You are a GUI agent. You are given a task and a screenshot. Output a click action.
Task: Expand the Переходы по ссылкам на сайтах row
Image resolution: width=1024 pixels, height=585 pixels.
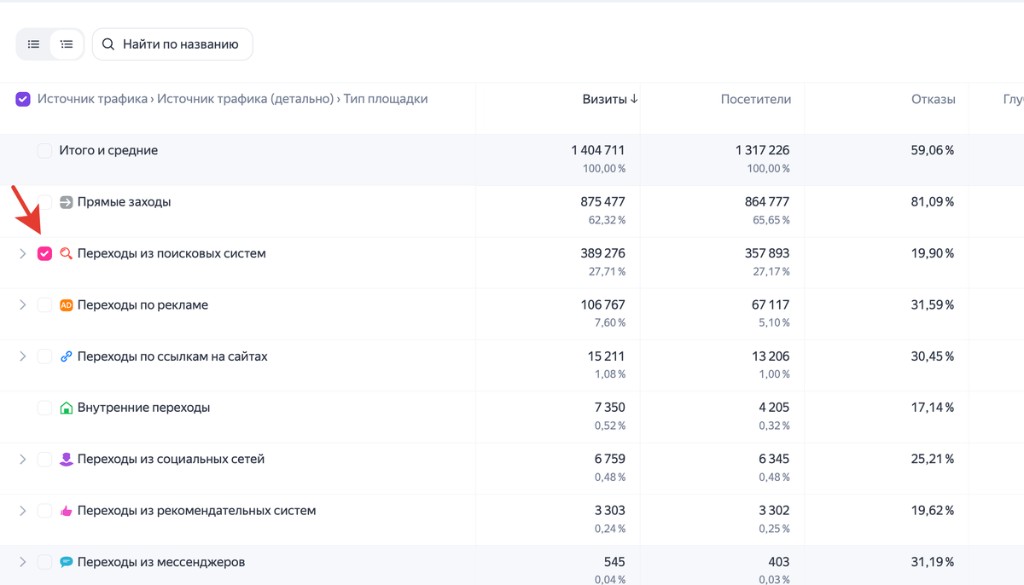click(22, 356)
